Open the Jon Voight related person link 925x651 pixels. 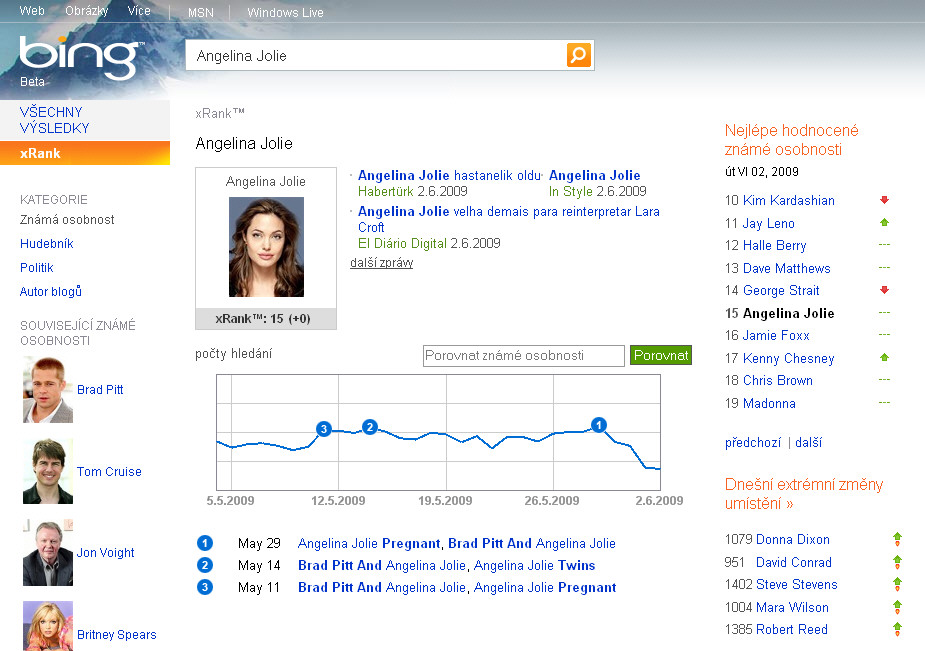(106, 553)
